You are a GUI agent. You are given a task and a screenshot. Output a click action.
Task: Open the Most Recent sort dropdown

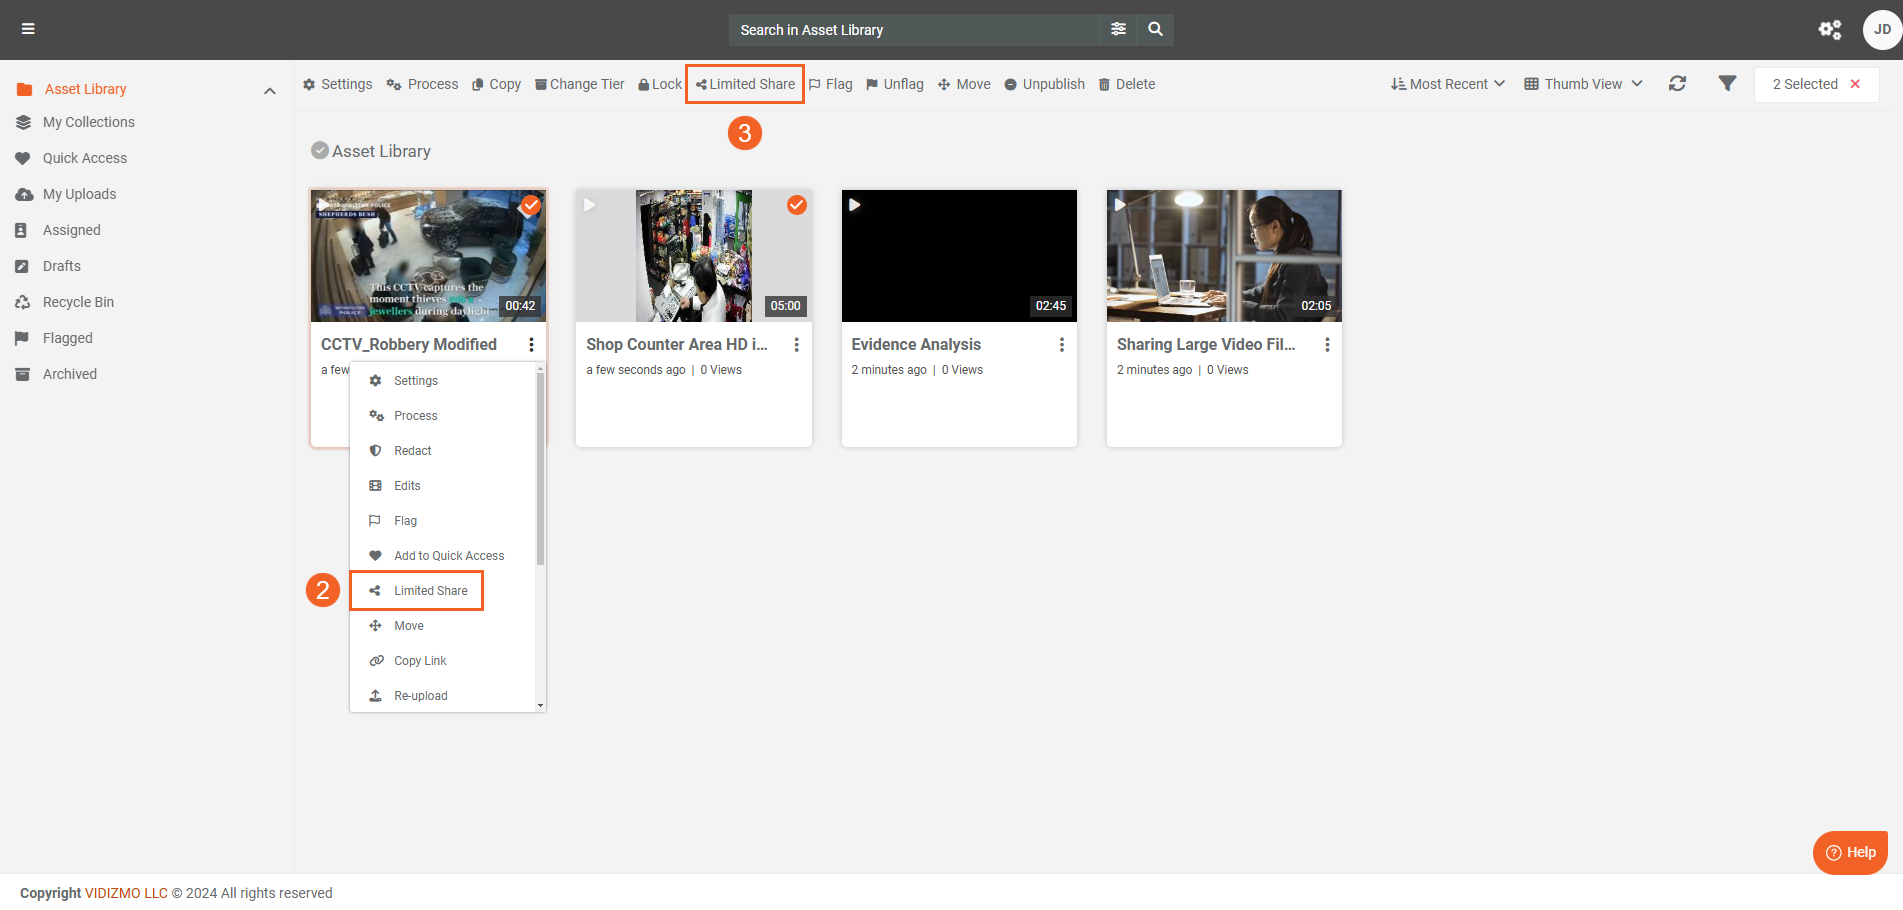click(x=1447, y=84)
